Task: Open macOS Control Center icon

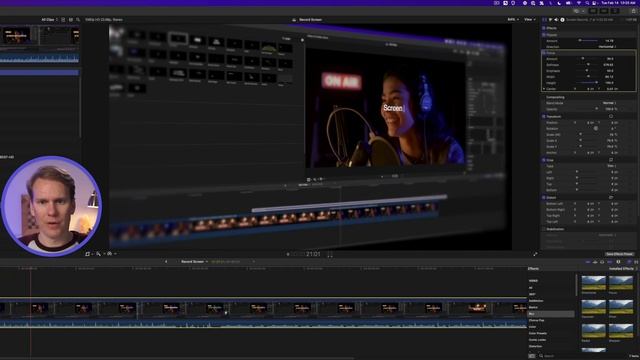Action: click(595, 3)
